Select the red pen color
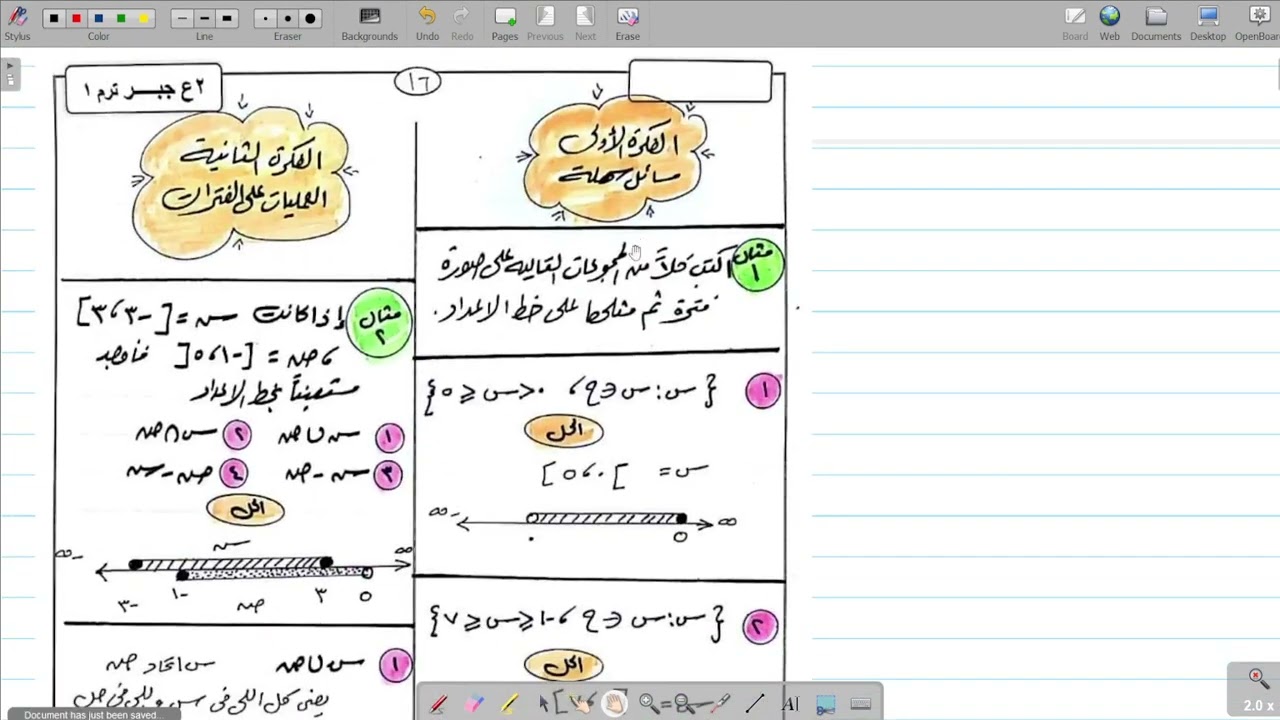This screenshot has height=720, width=1280. pos(76,18)
